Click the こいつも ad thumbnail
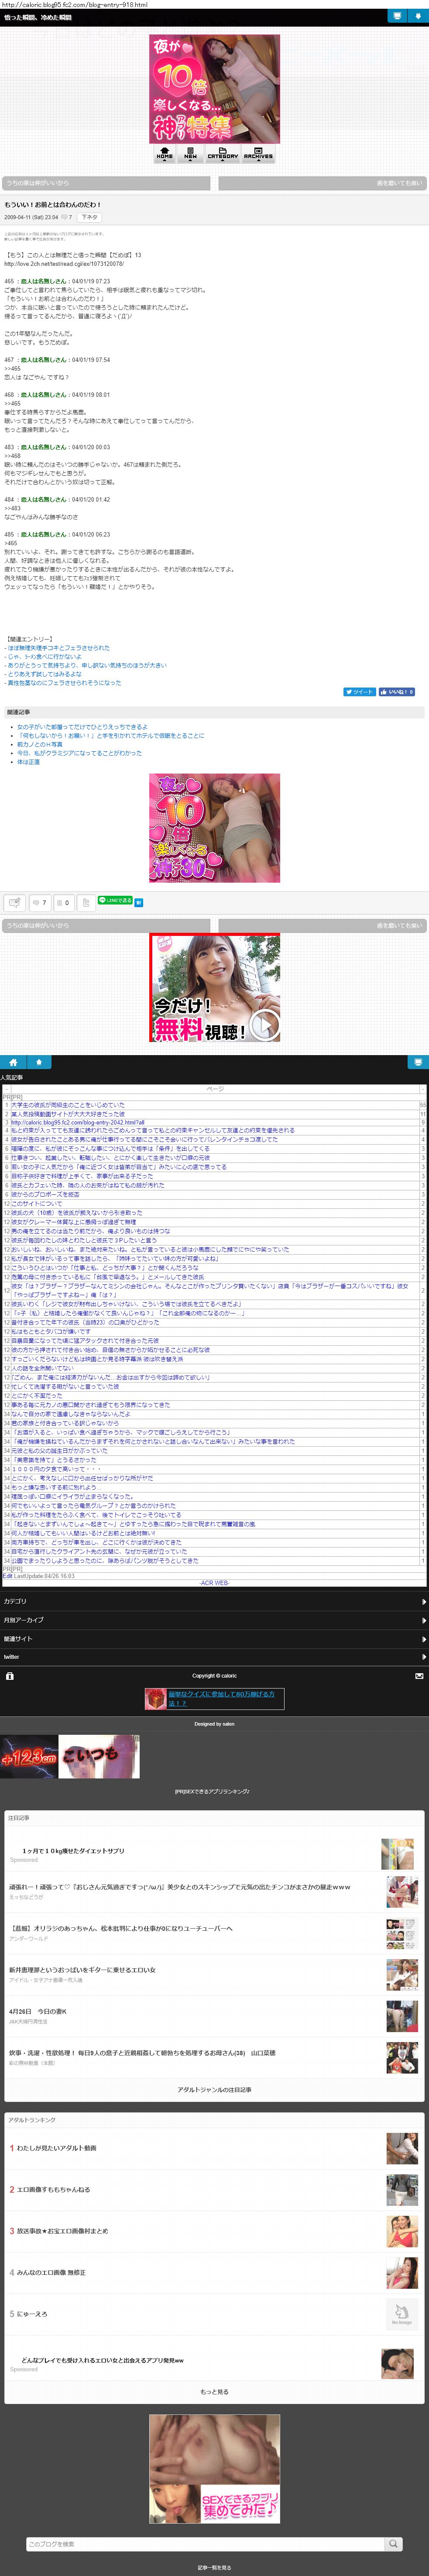 coord(99,1756)
